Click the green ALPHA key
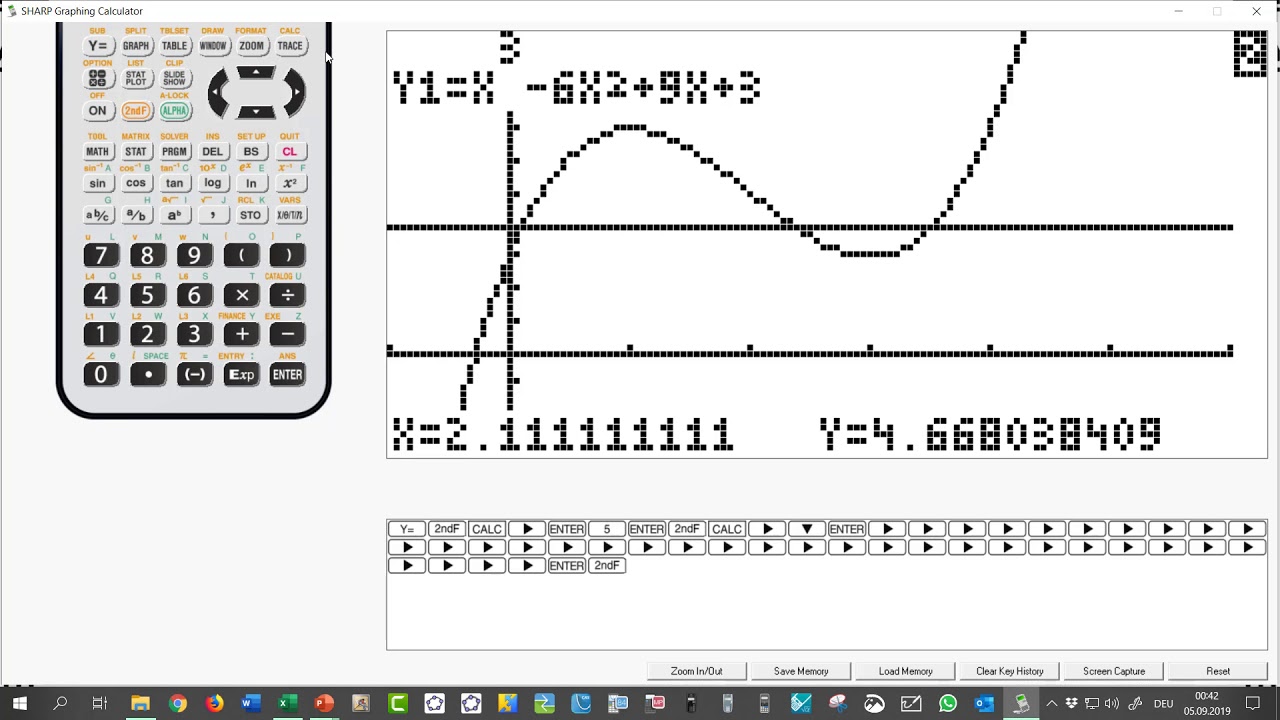 174,111
